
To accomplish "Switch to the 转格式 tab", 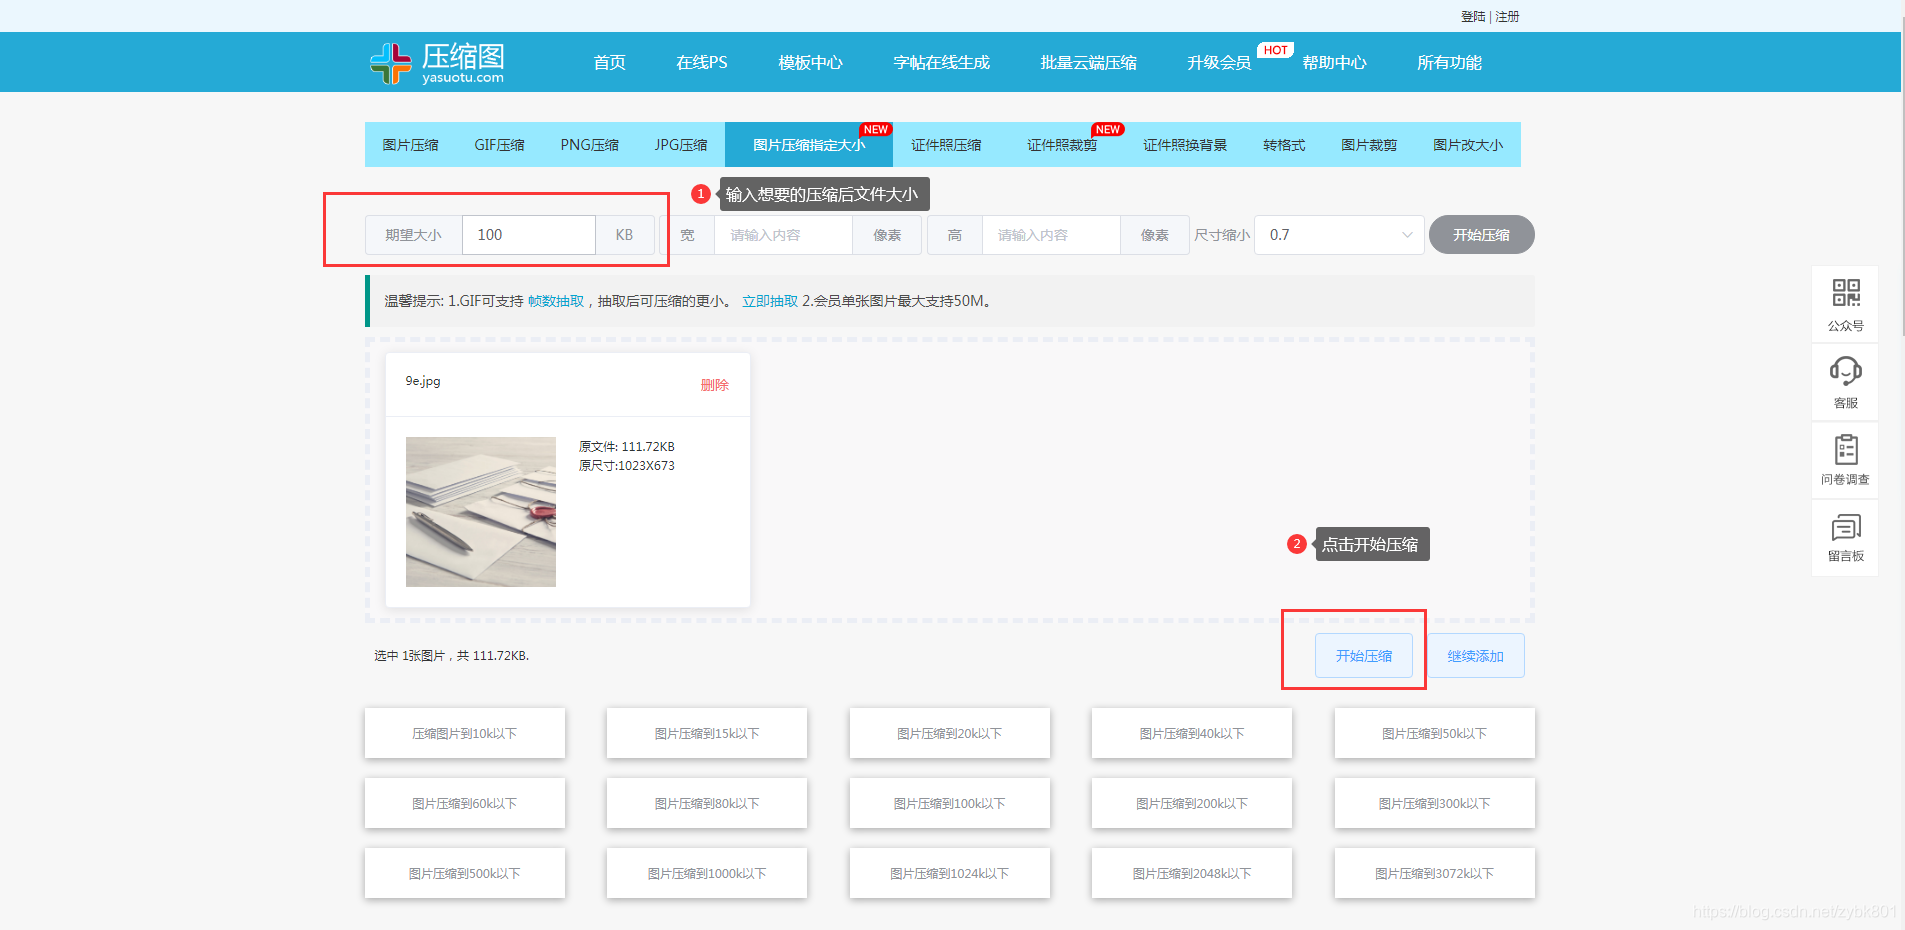I will (x=1284, y=145).
